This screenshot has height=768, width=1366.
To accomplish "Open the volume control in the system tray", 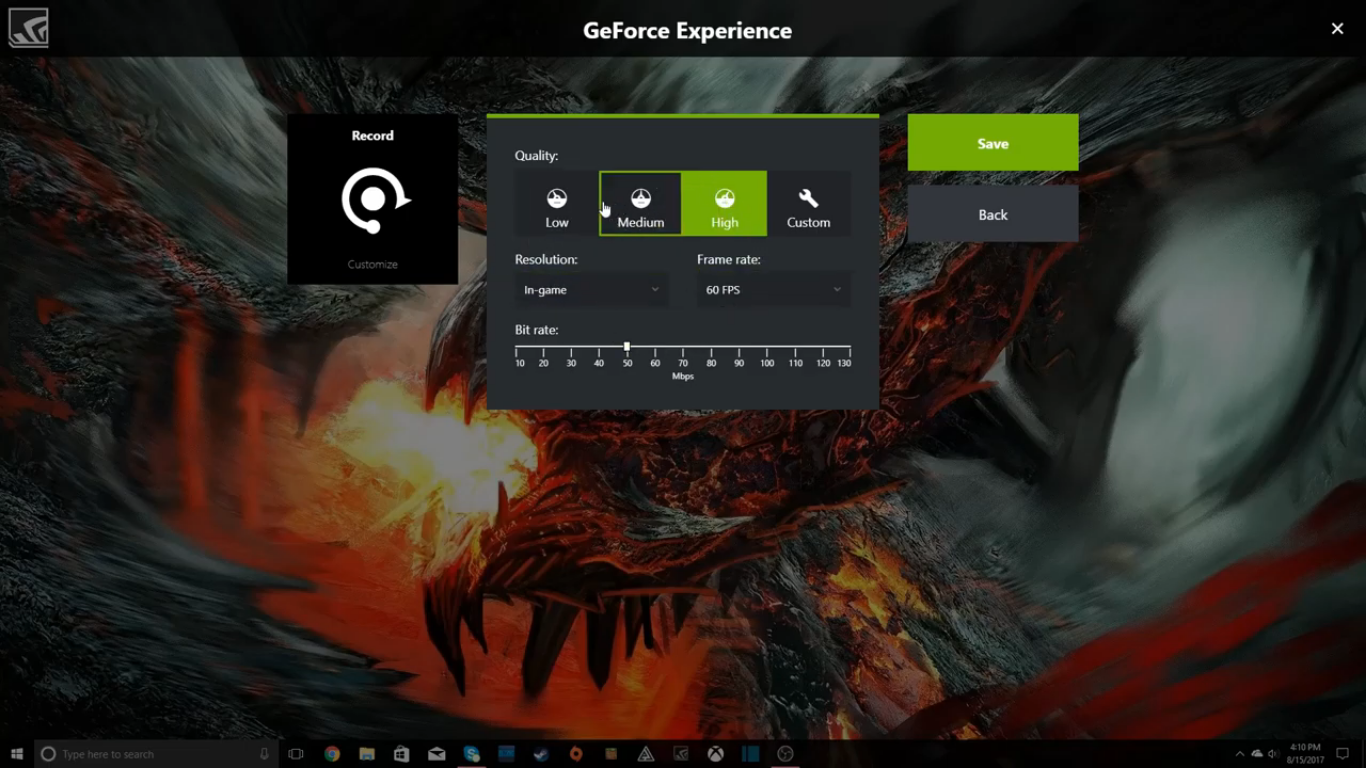I will [x=1273, y=754].
